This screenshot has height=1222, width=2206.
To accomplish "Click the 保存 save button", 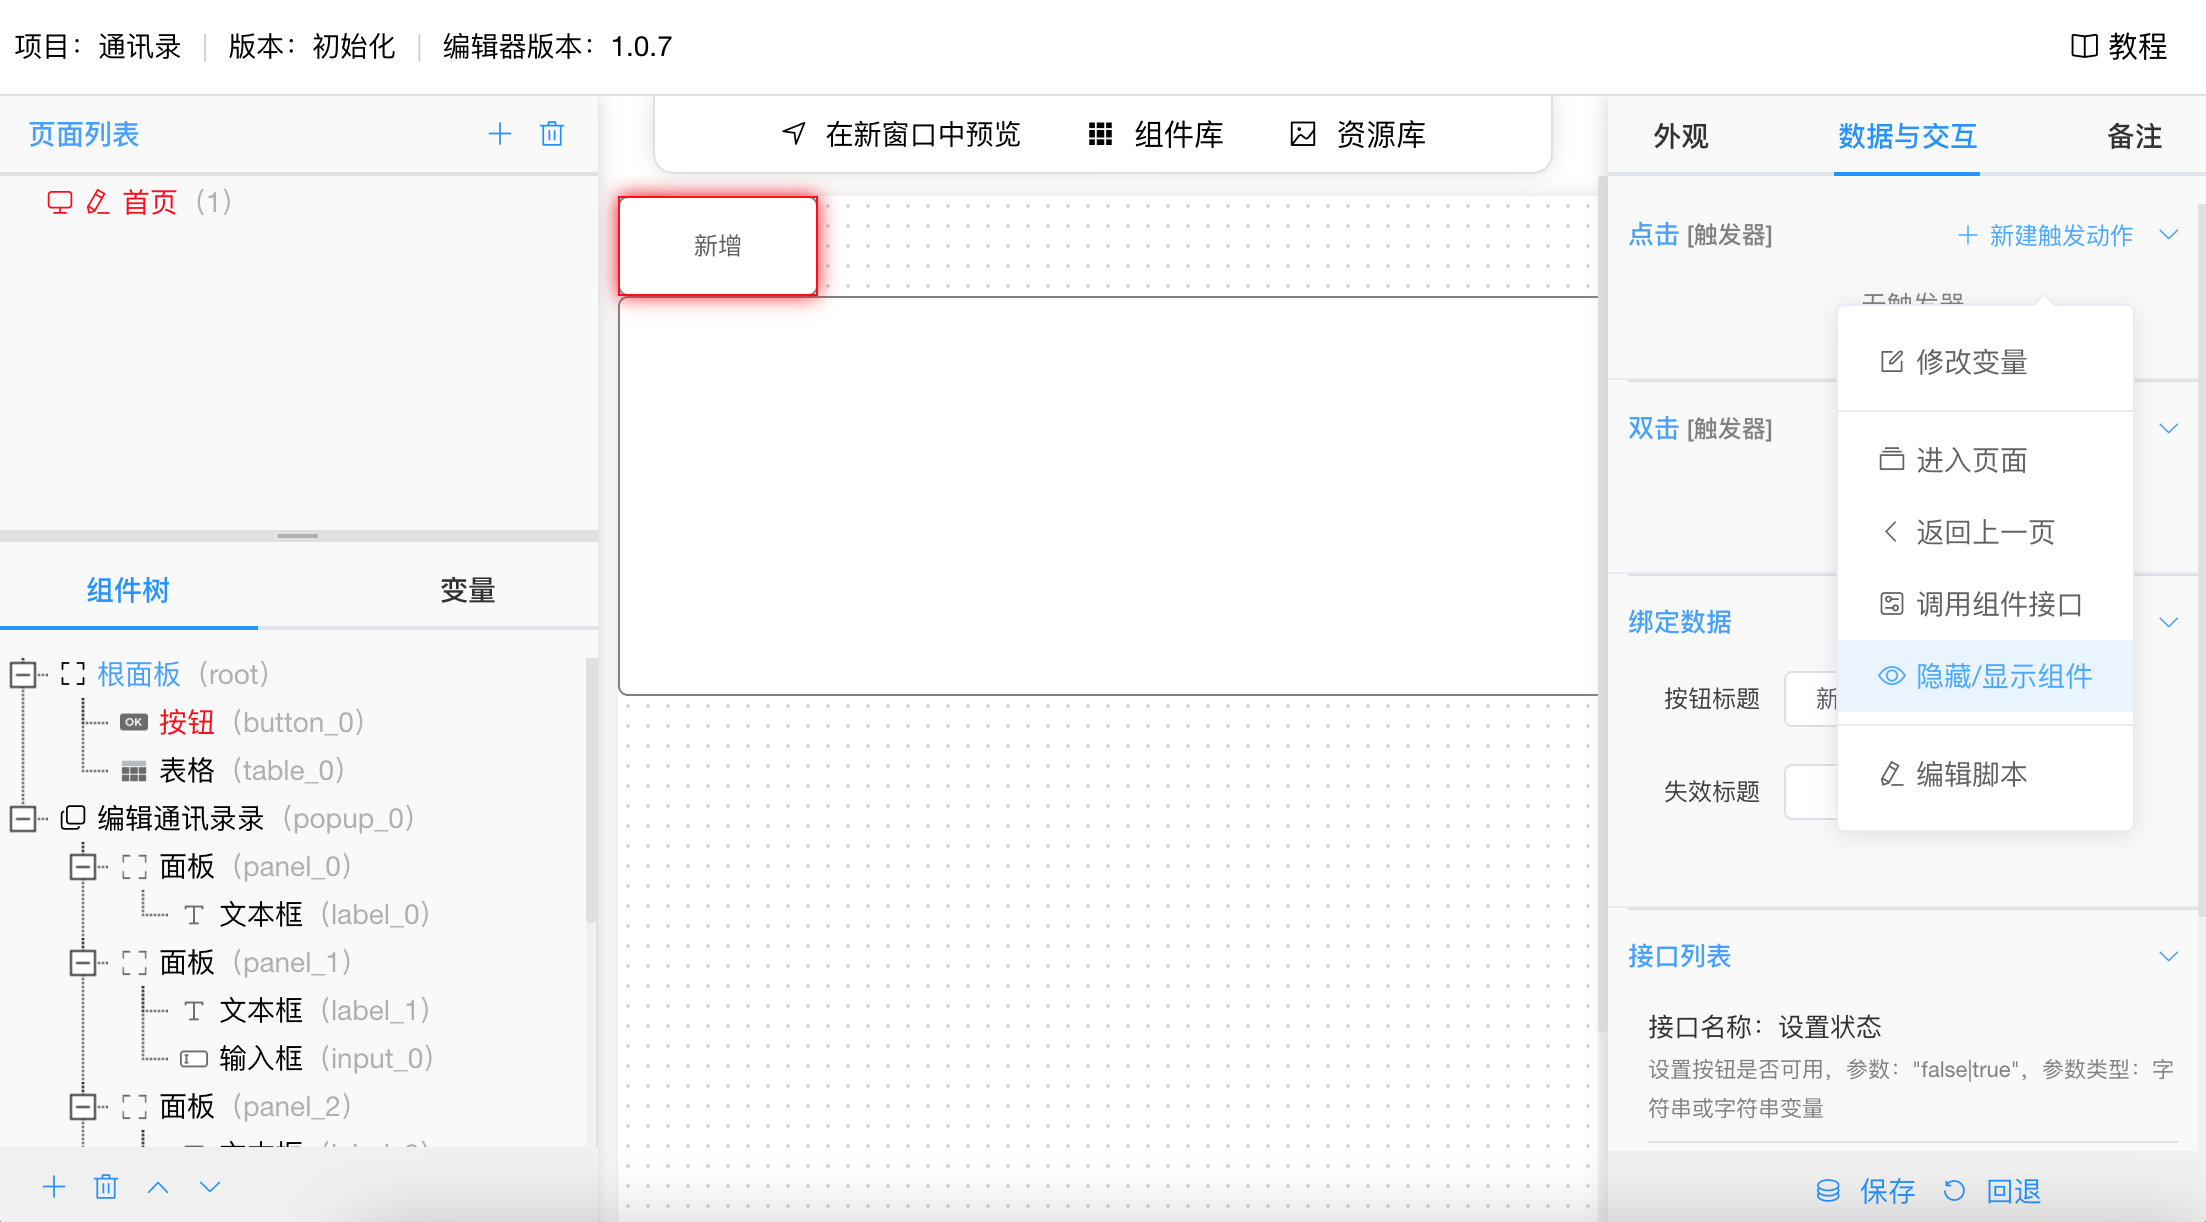I will pos(1865,1191).
